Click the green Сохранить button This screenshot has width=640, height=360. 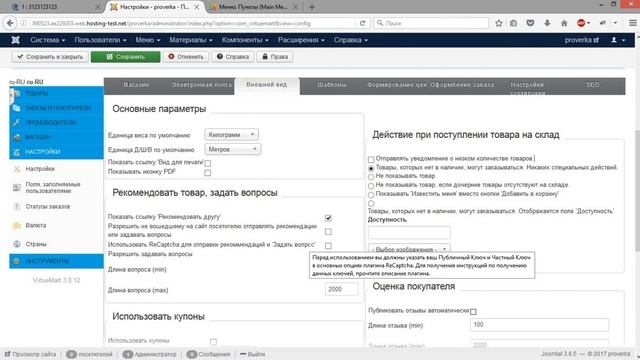click(x=125, y=57)
